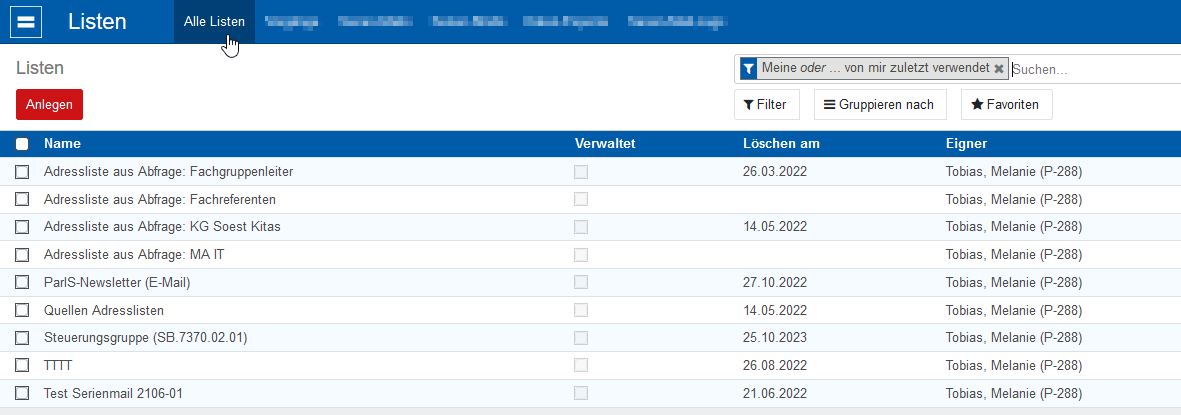Sort the table by Name column
The width and height of the screenshot is (1181, 415).
62,144
